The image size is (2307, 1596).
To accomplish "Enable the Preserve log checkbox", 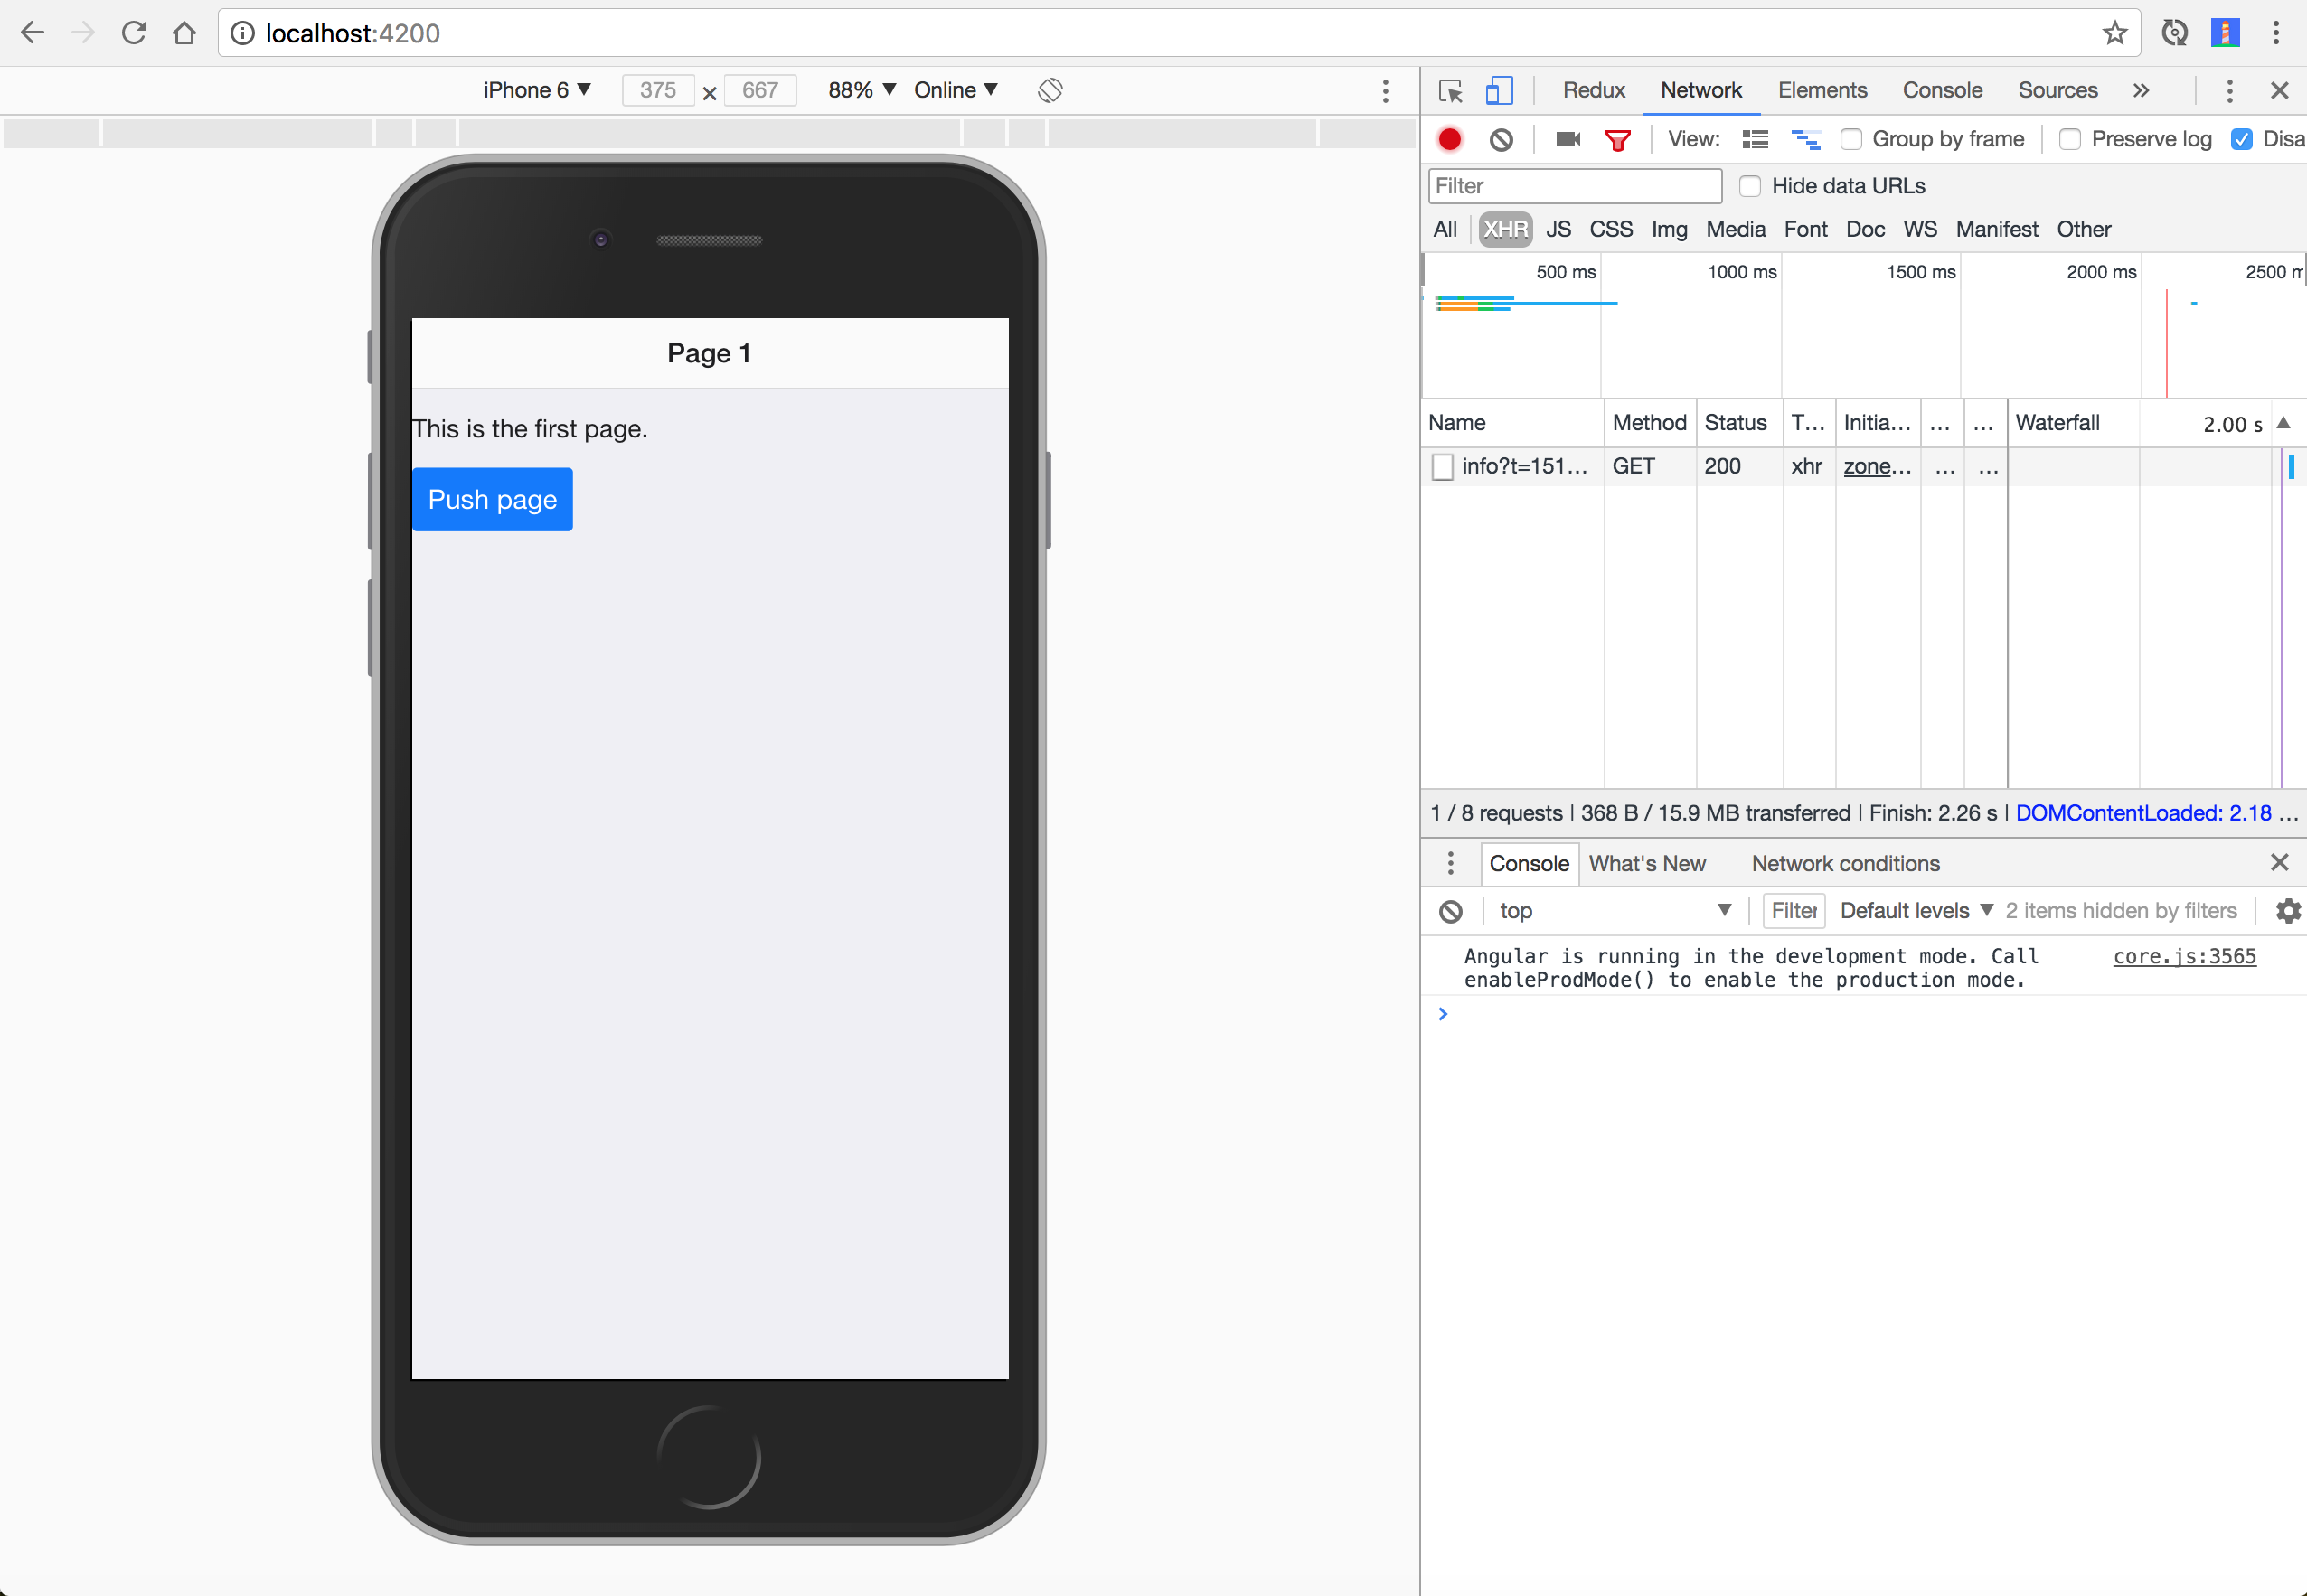I will 2070,139.
